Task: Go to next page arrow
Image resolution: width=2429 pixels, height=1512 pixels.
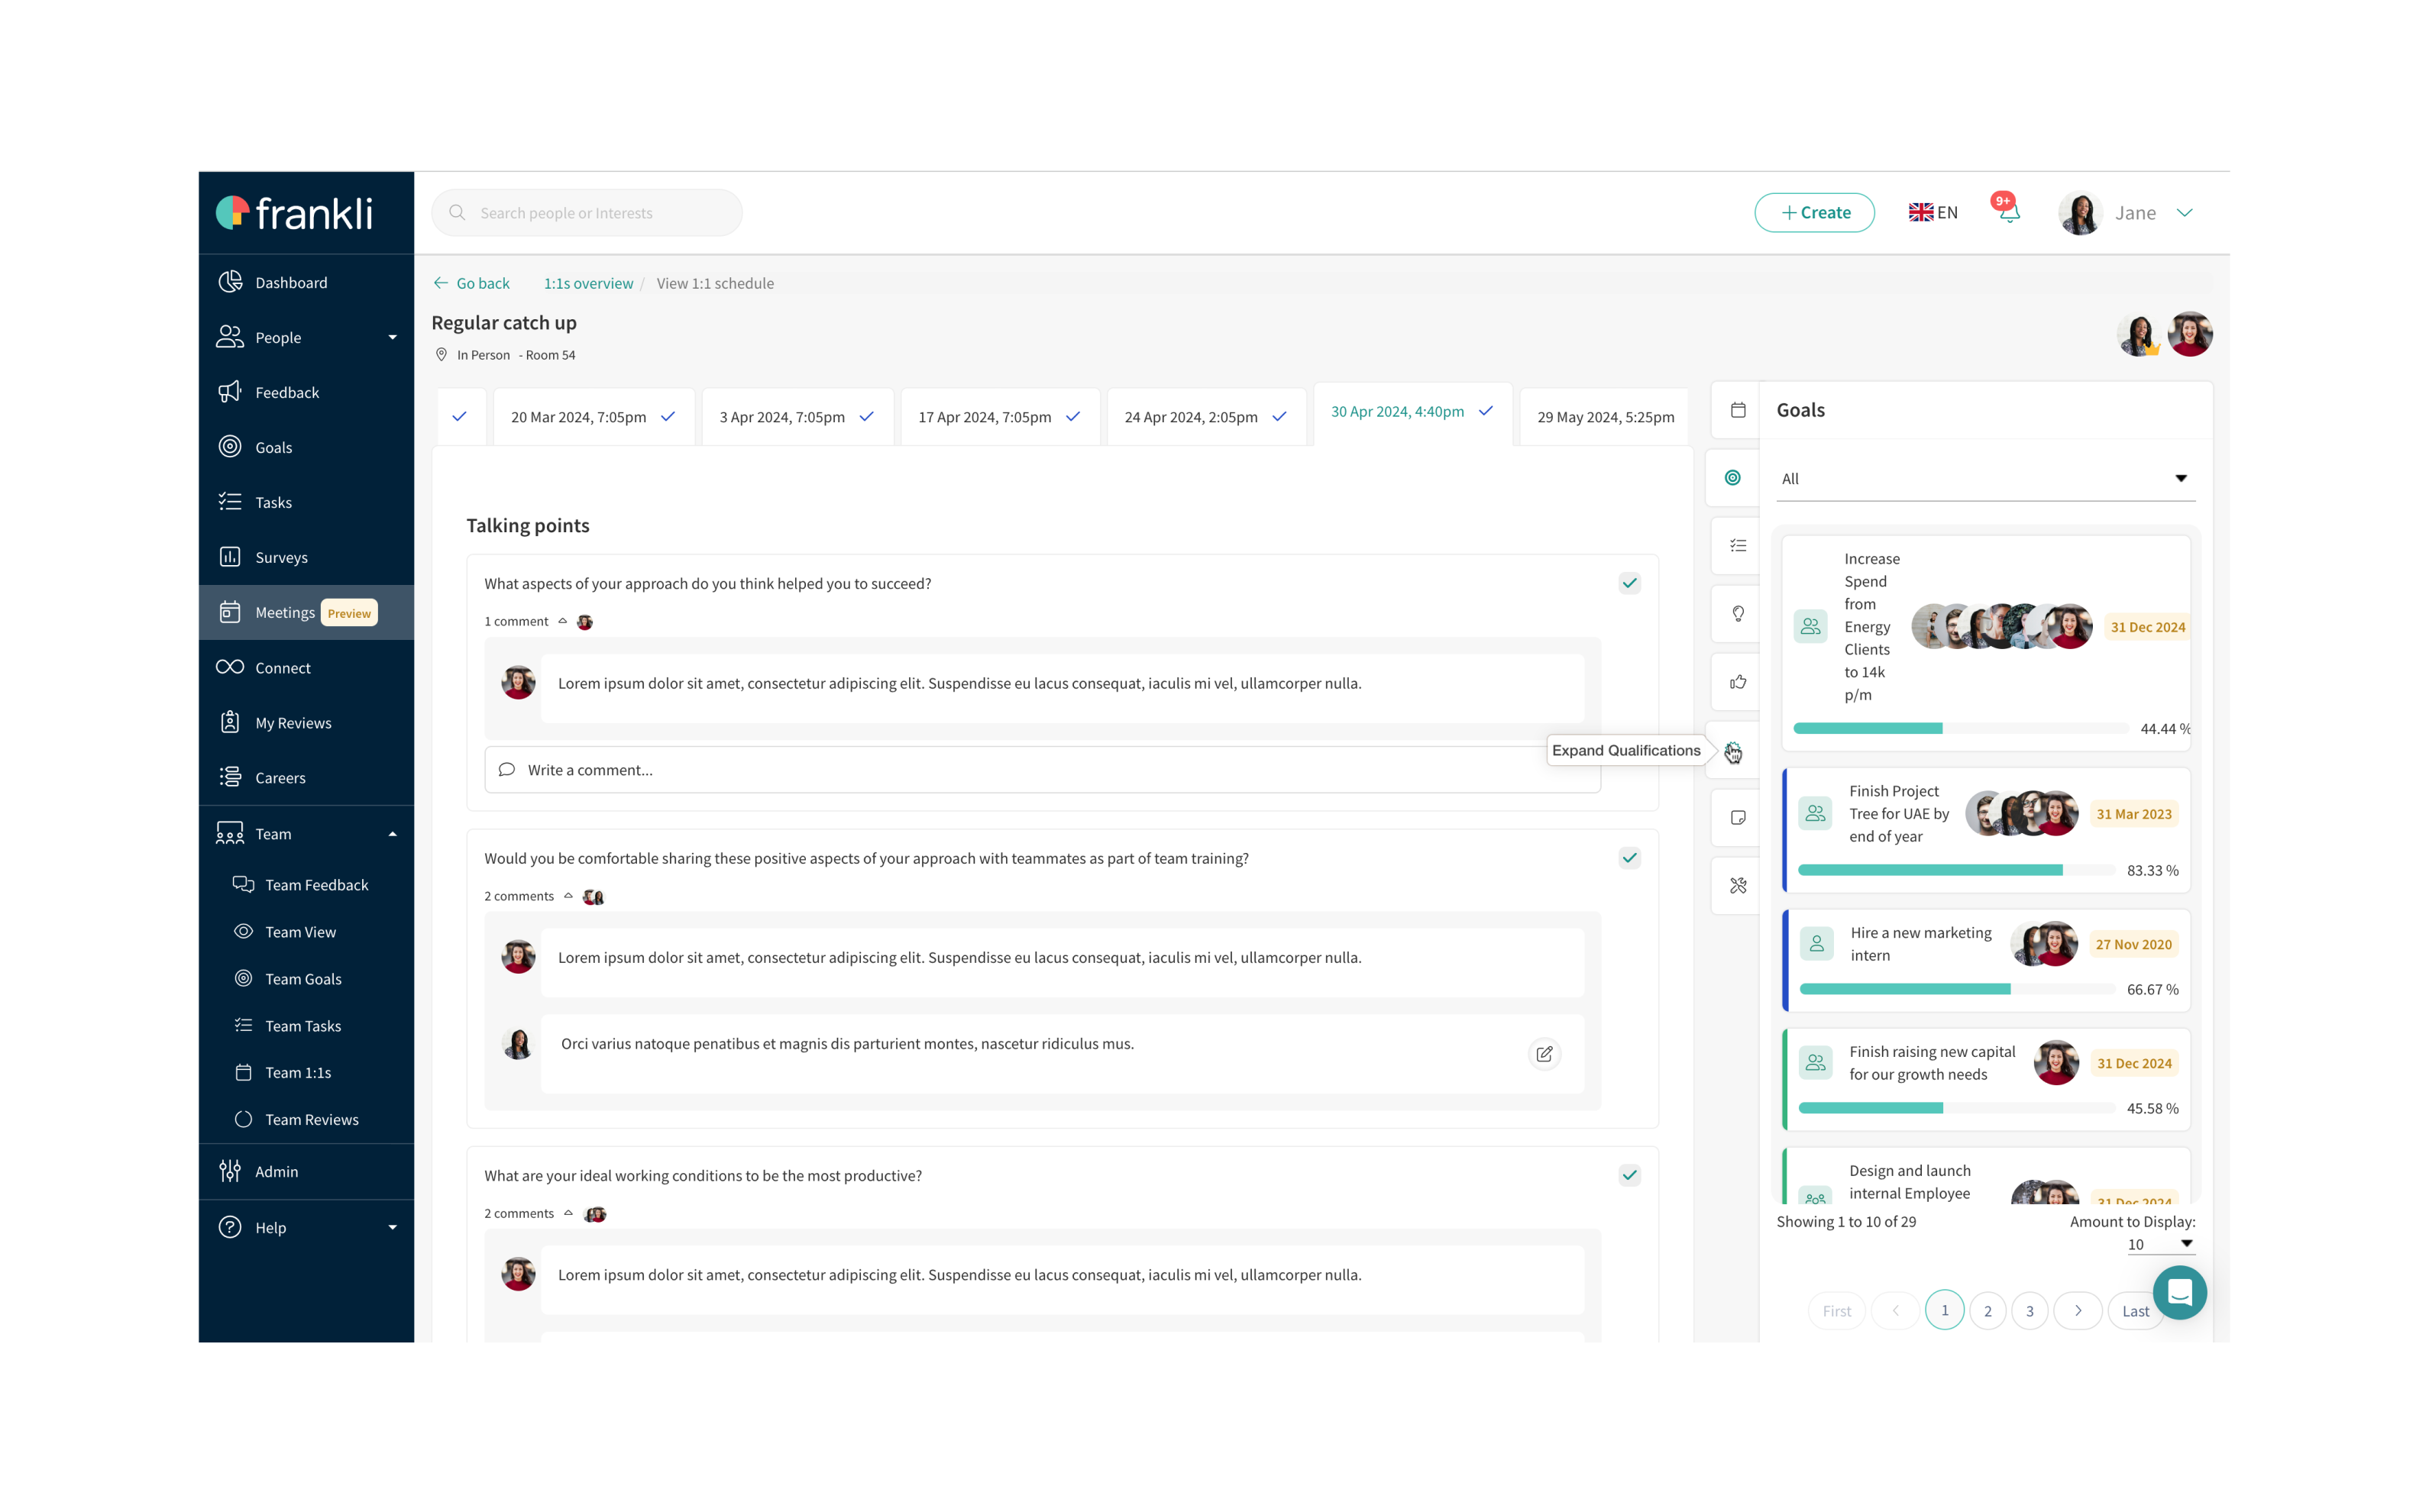Action: (2077, 1311)
